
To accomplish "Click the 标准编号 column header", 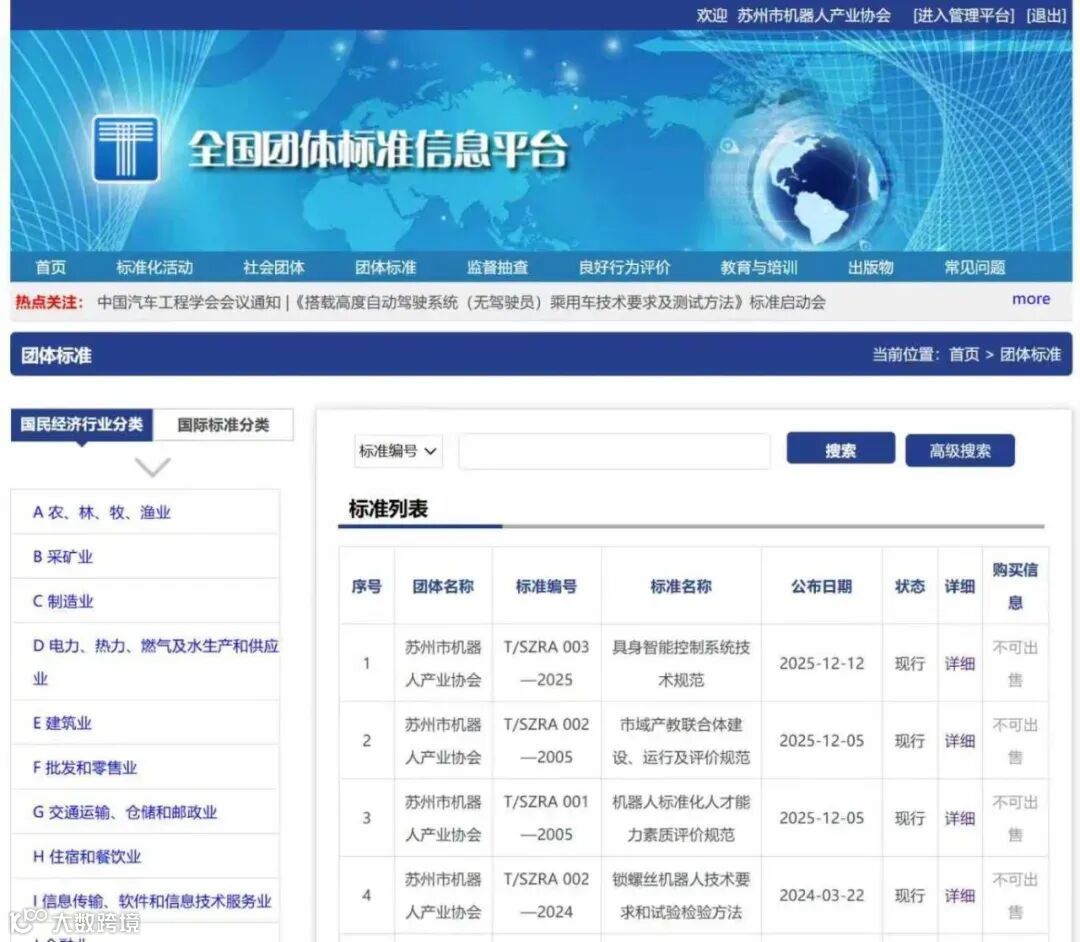I will point(546,586).
